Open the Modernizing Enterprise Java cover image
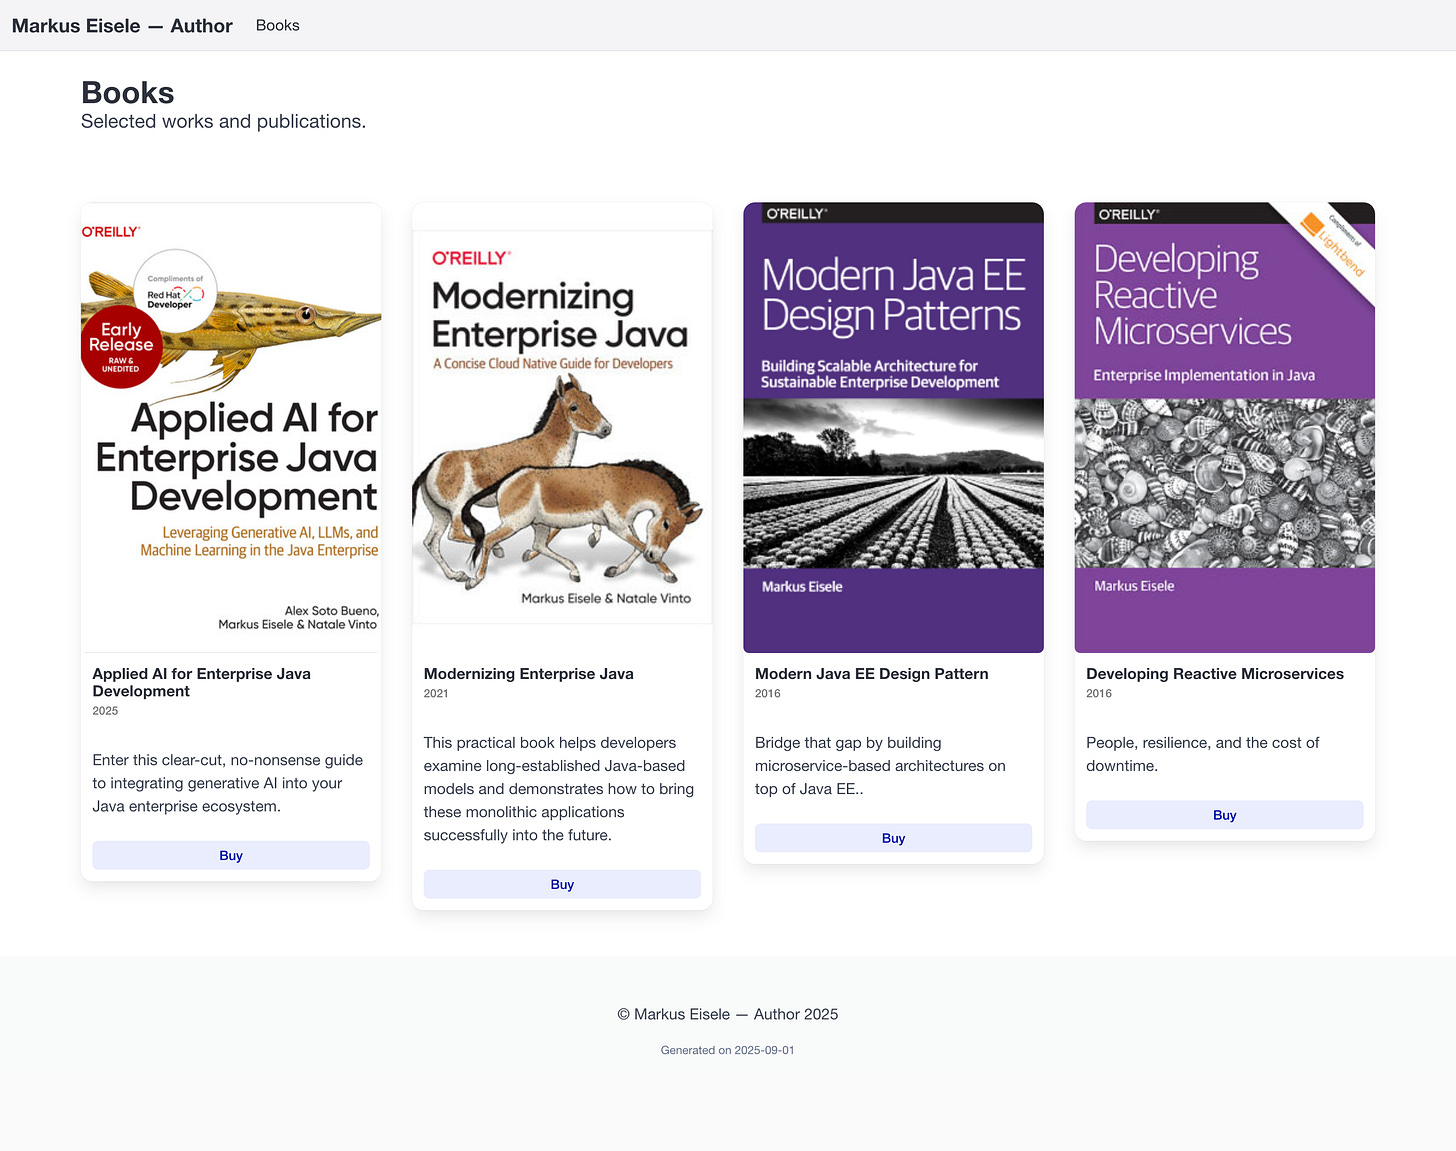This screenshot has width=1456, height=1151. tap(562, 428)
